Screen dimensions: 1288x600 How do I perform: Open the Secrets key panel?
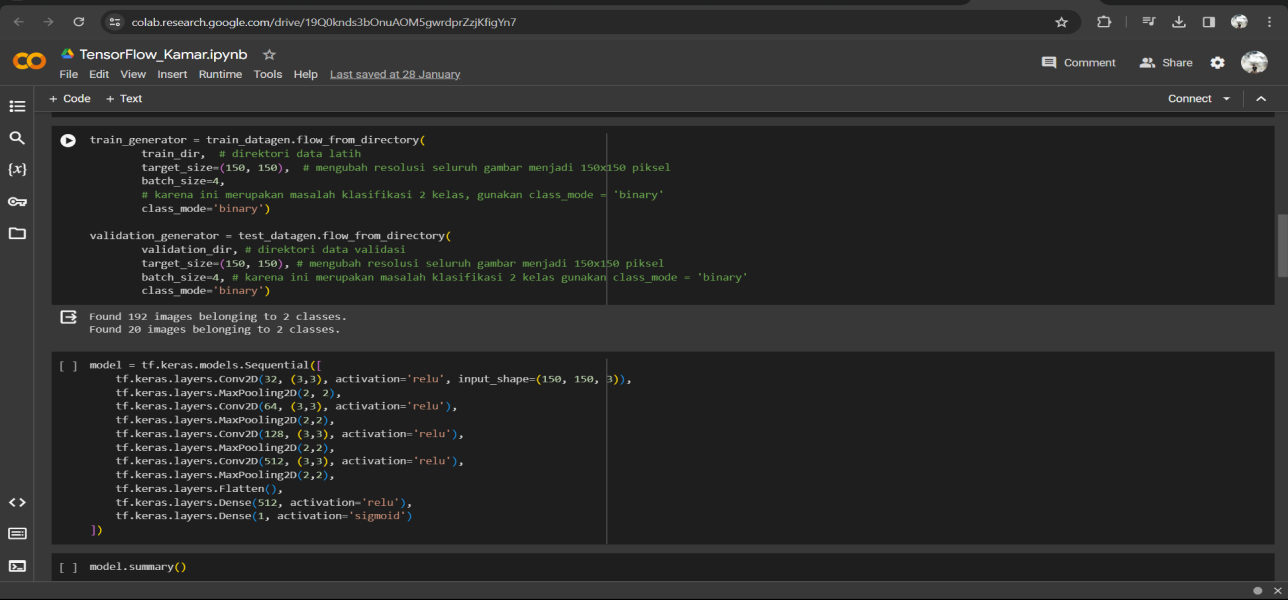pos(17,201)
